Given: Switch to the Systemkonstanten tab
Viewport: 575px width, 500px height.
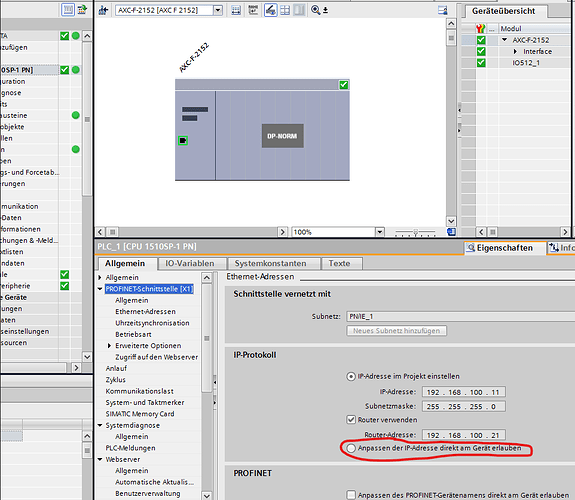Looking at the screenshot, I should tap(271, 263).
